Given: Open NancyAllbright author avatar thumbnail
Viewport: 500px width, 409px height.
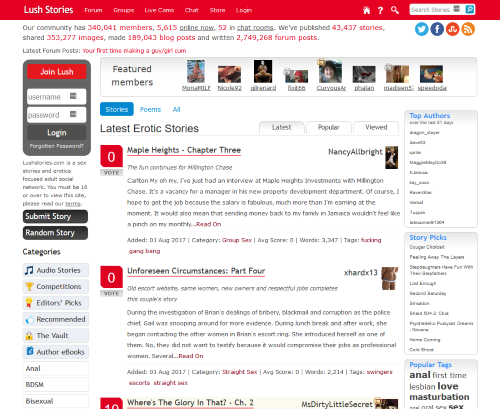Looking at the screenshot, I should pos(392,157).
